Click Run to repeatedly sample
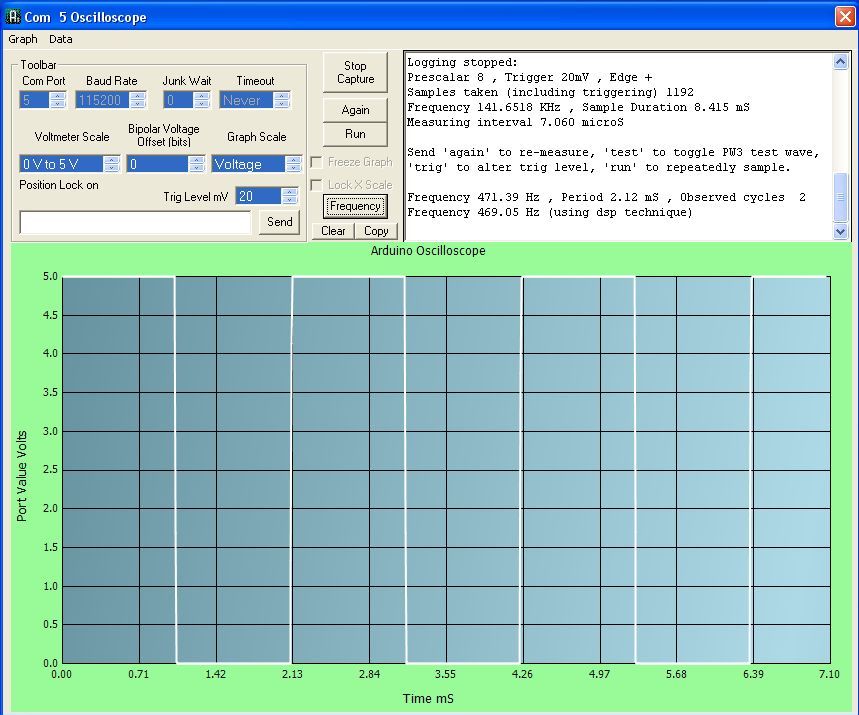This screenshot has width=859, height=715. 355,134
